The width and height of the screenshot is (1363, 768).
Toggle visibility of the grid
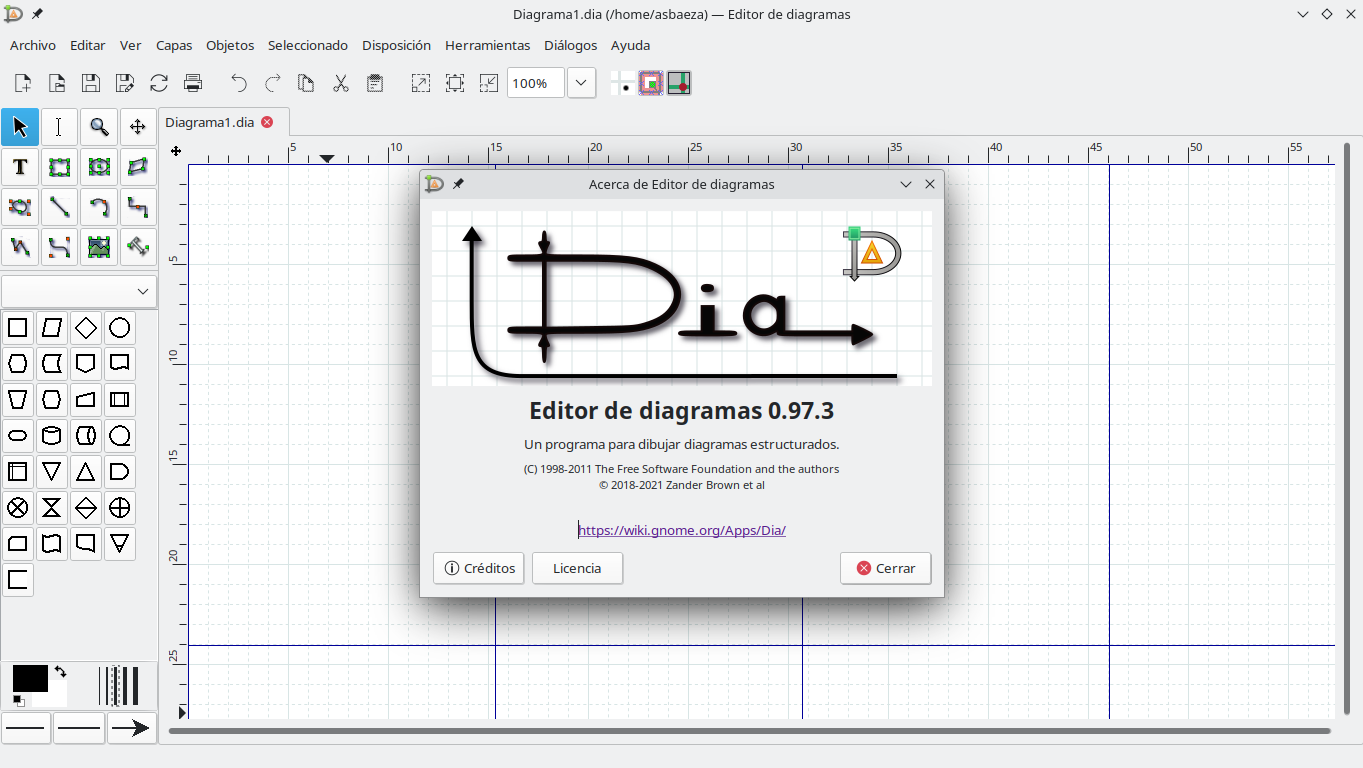[624, 83]
